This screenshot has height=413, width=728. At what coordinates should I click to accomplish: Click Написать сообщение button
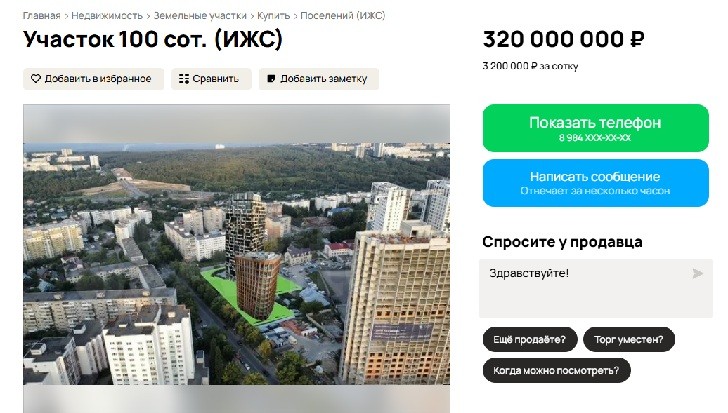click(x=596, y=183)
